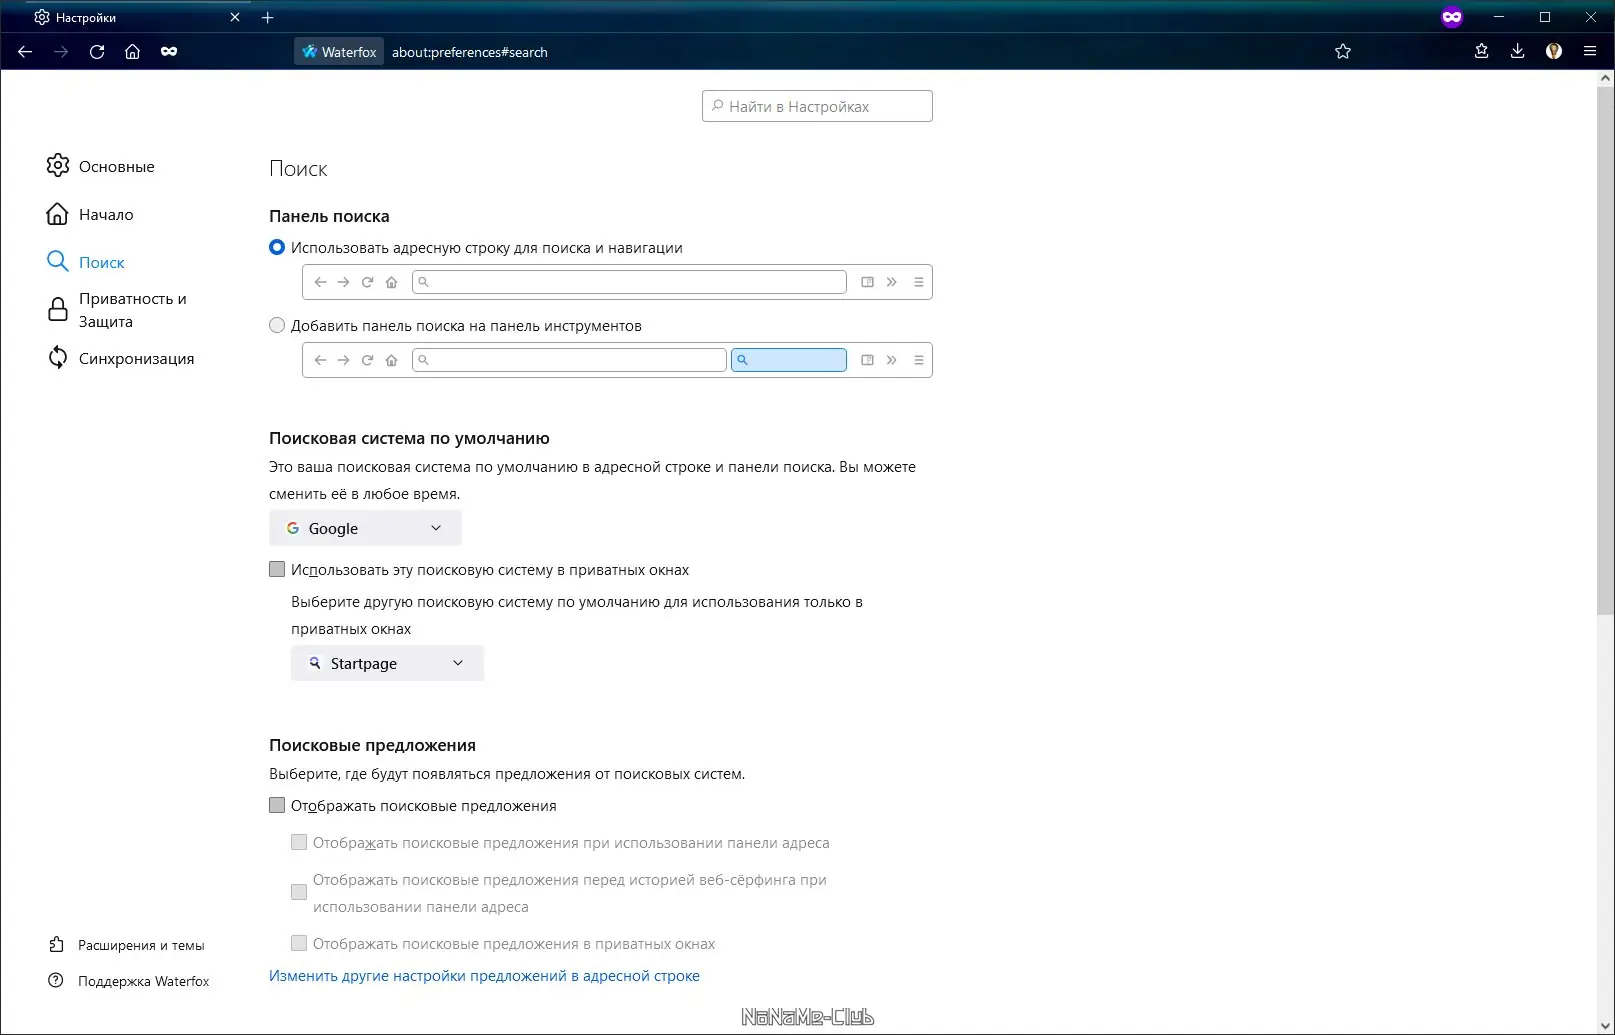1615x1035 pixels.
Task: Select 'Добавить панель поиска на панель инструментов'
Action: pyautogui.click(x=277, y=325)
